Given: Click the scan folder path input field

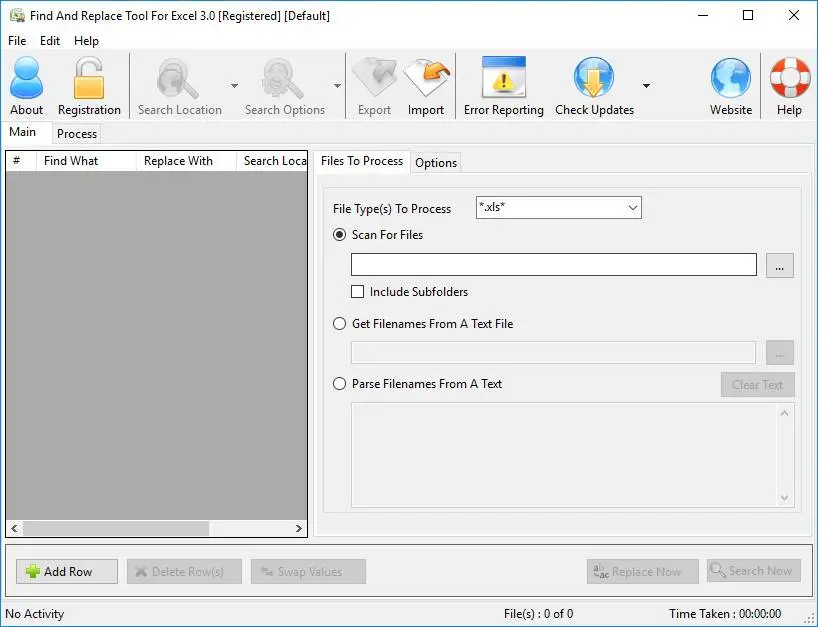Looking at the screenshot, I should tap(554, 264).
